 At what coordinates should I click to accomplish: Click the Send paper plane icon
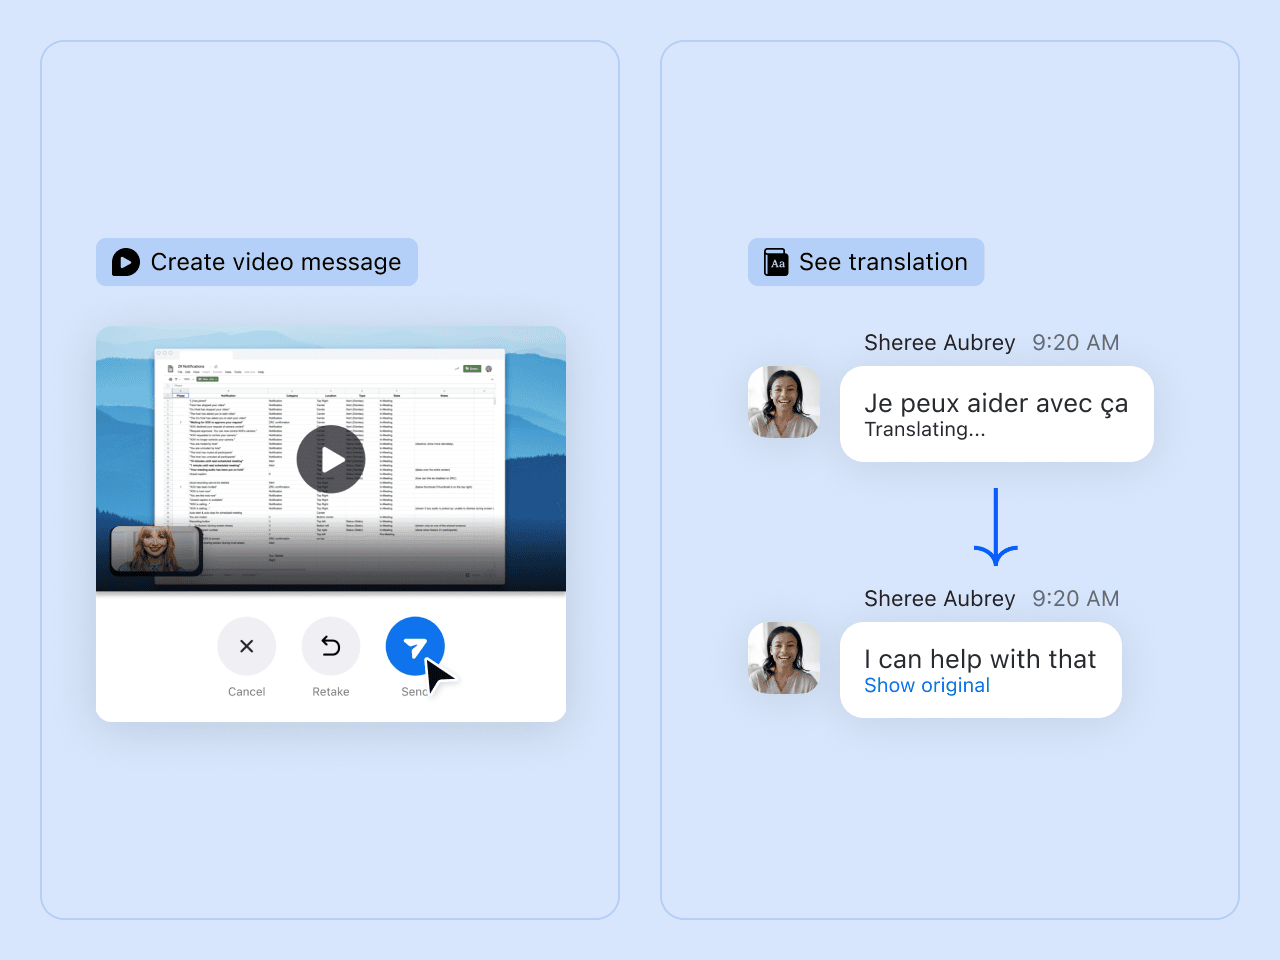(x=415, y=645)
